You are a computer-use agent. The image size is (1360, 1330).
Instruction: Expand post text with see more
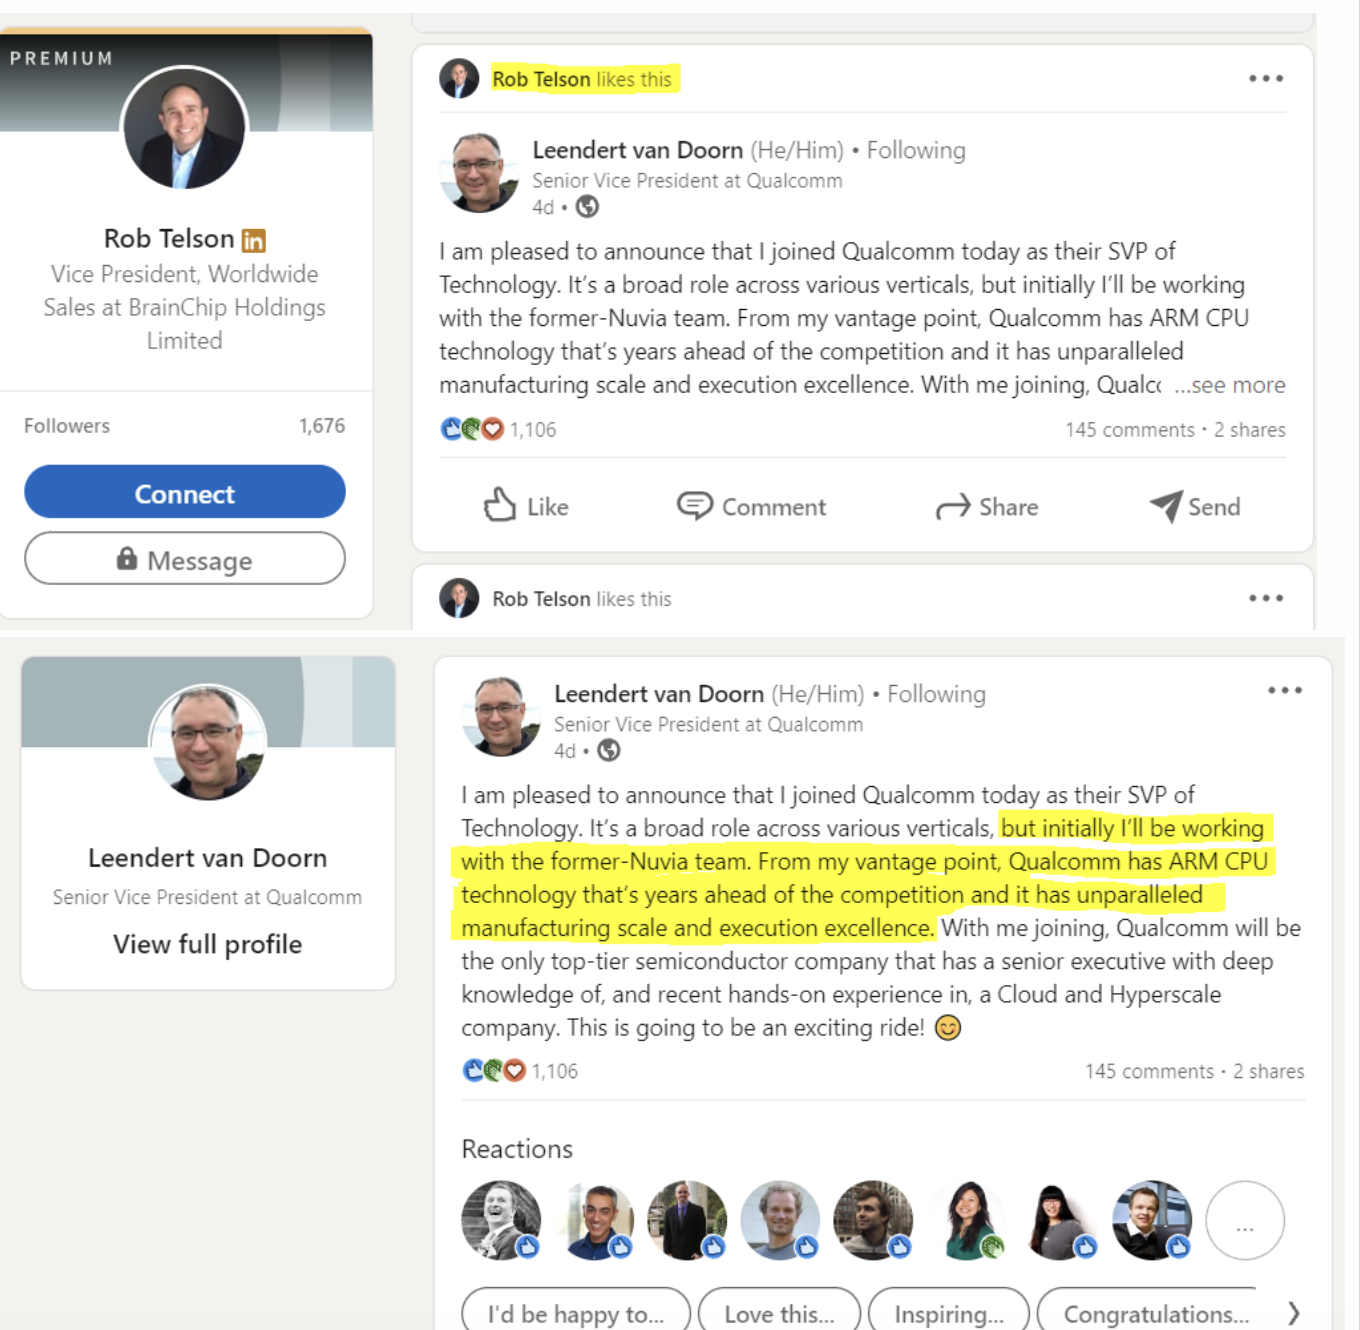(x=1230, y=385)
